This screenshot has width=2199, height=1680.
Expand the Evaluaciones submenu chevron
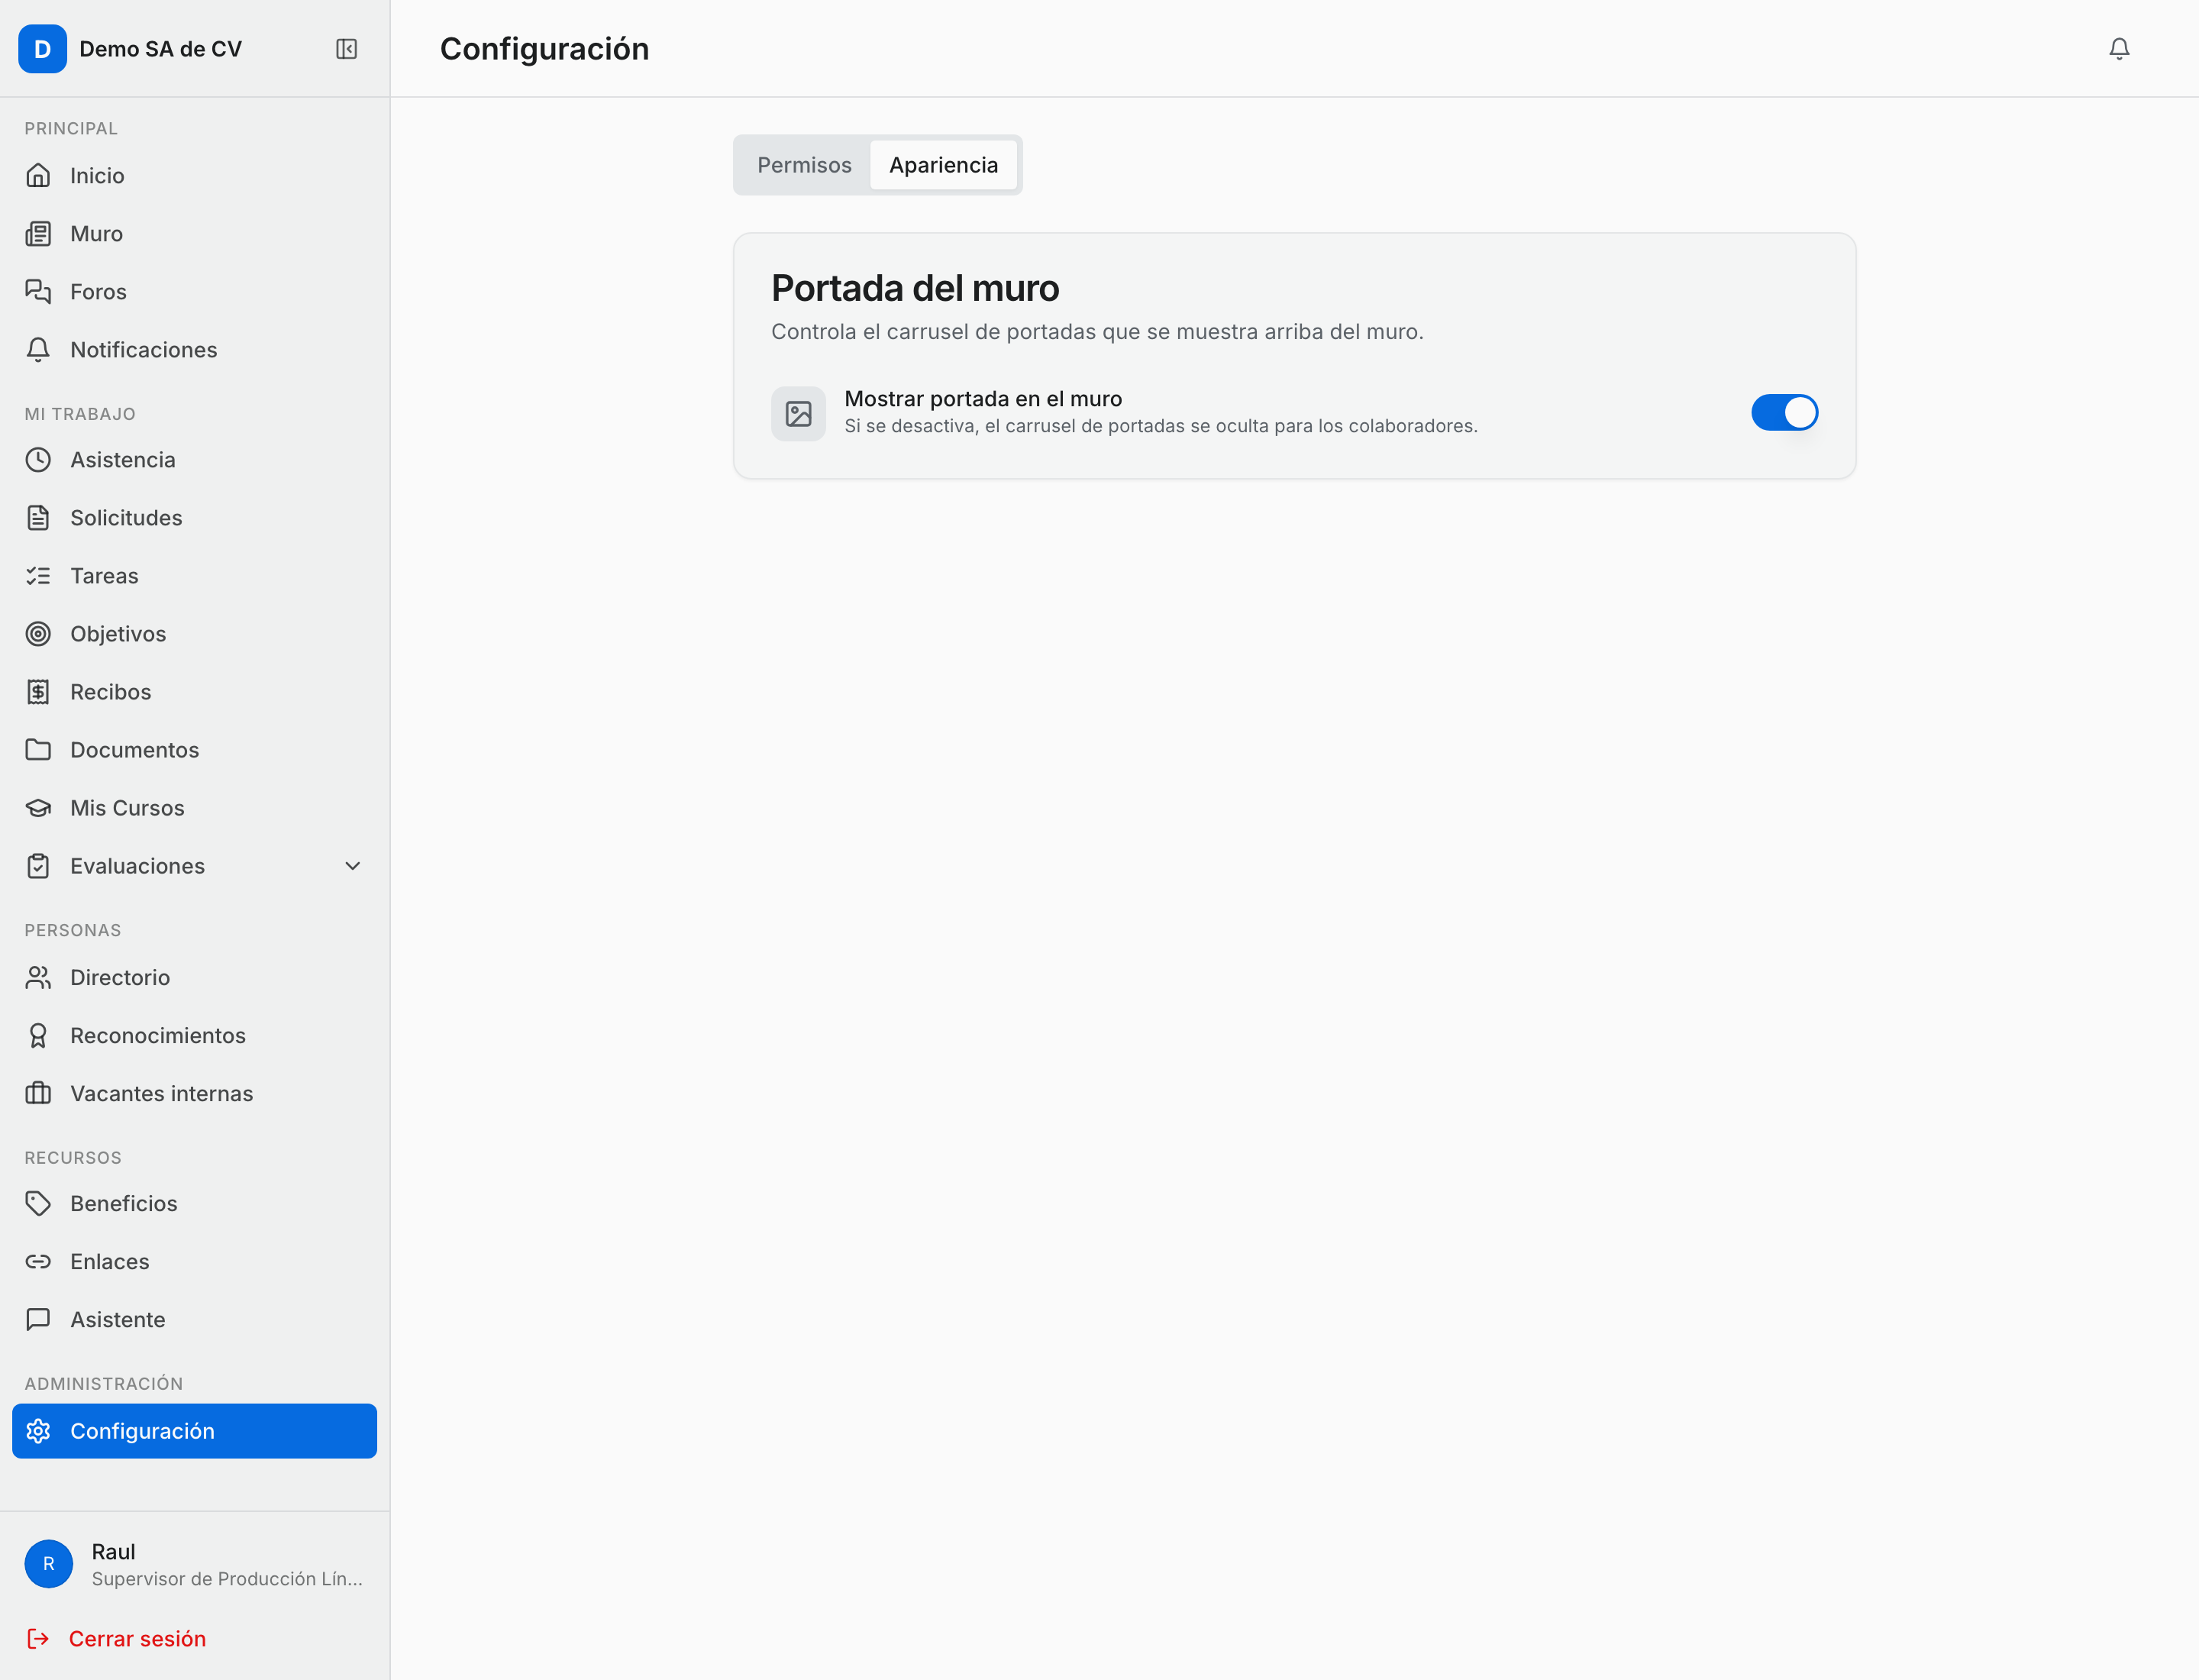point(353,866)
